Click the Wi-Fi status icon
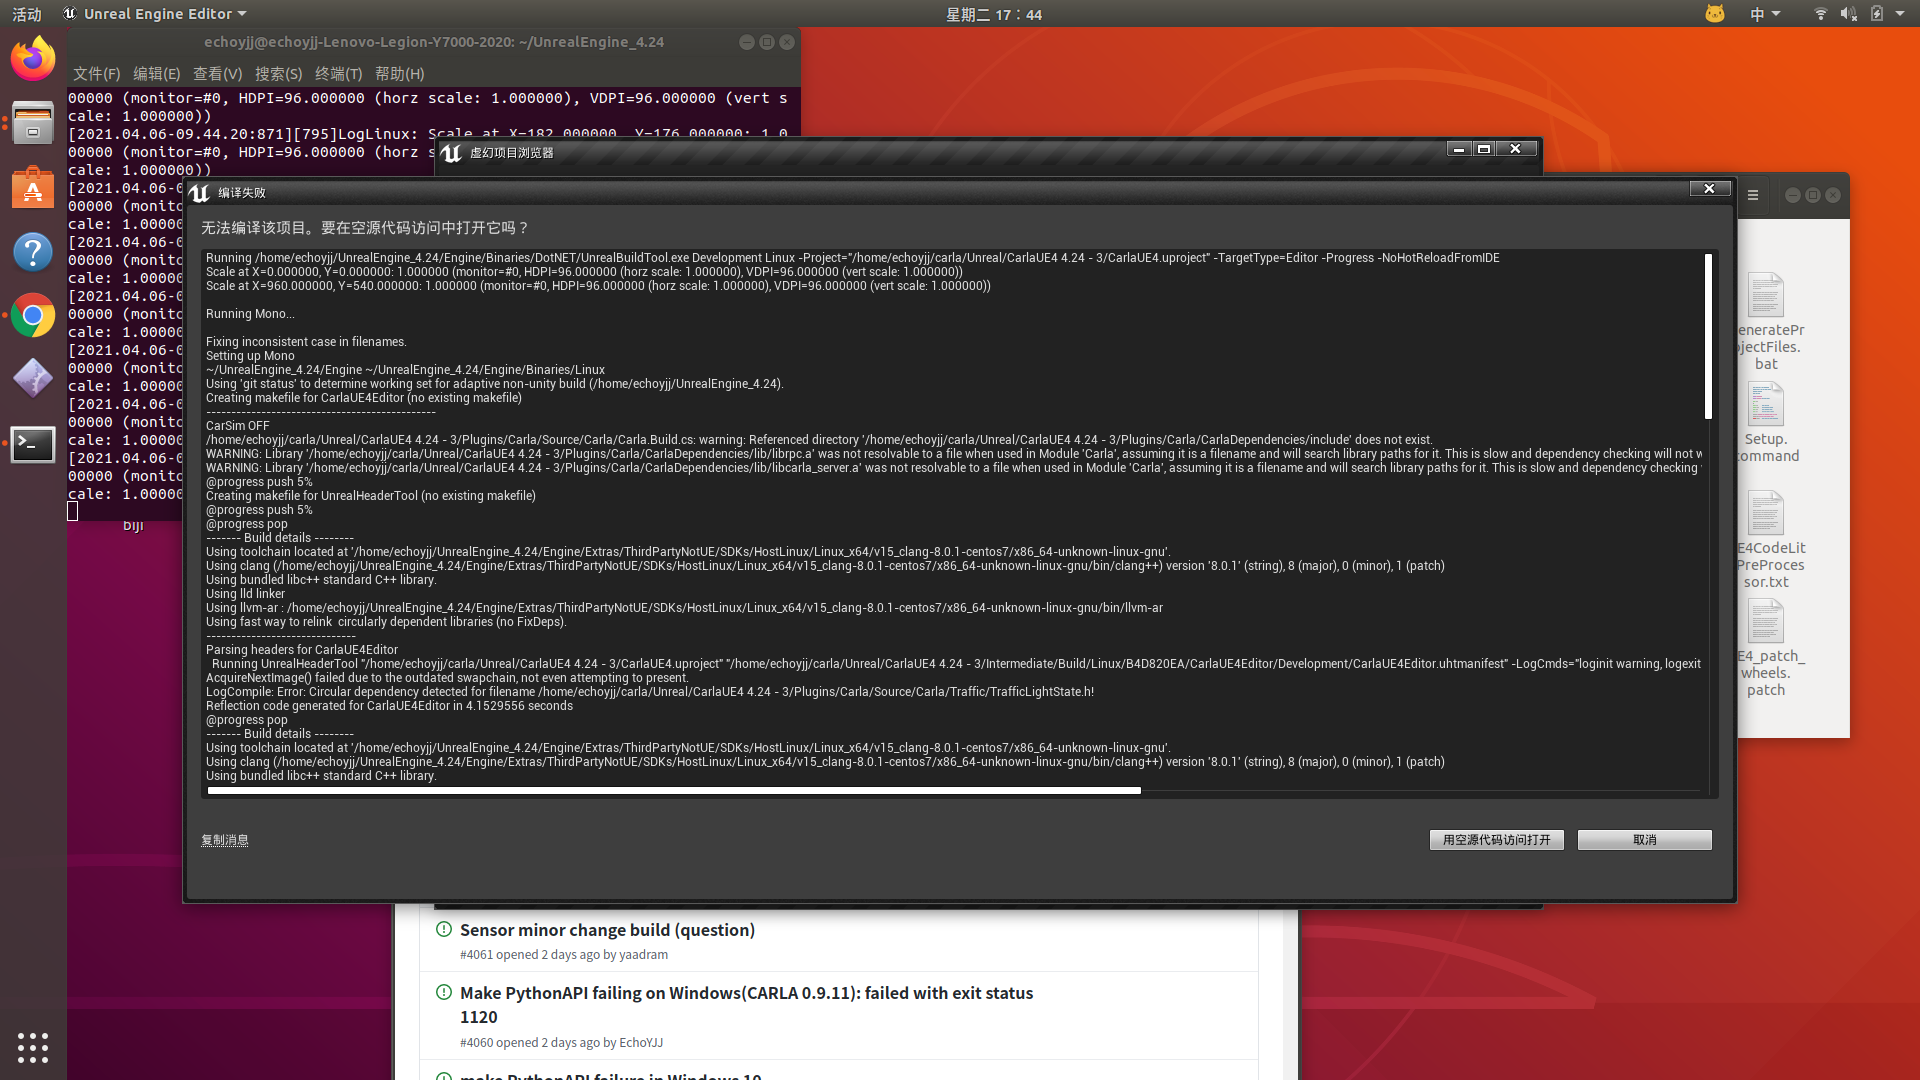The width and height of the screenshot is (1920, 1080). [x=1820, y=14]
